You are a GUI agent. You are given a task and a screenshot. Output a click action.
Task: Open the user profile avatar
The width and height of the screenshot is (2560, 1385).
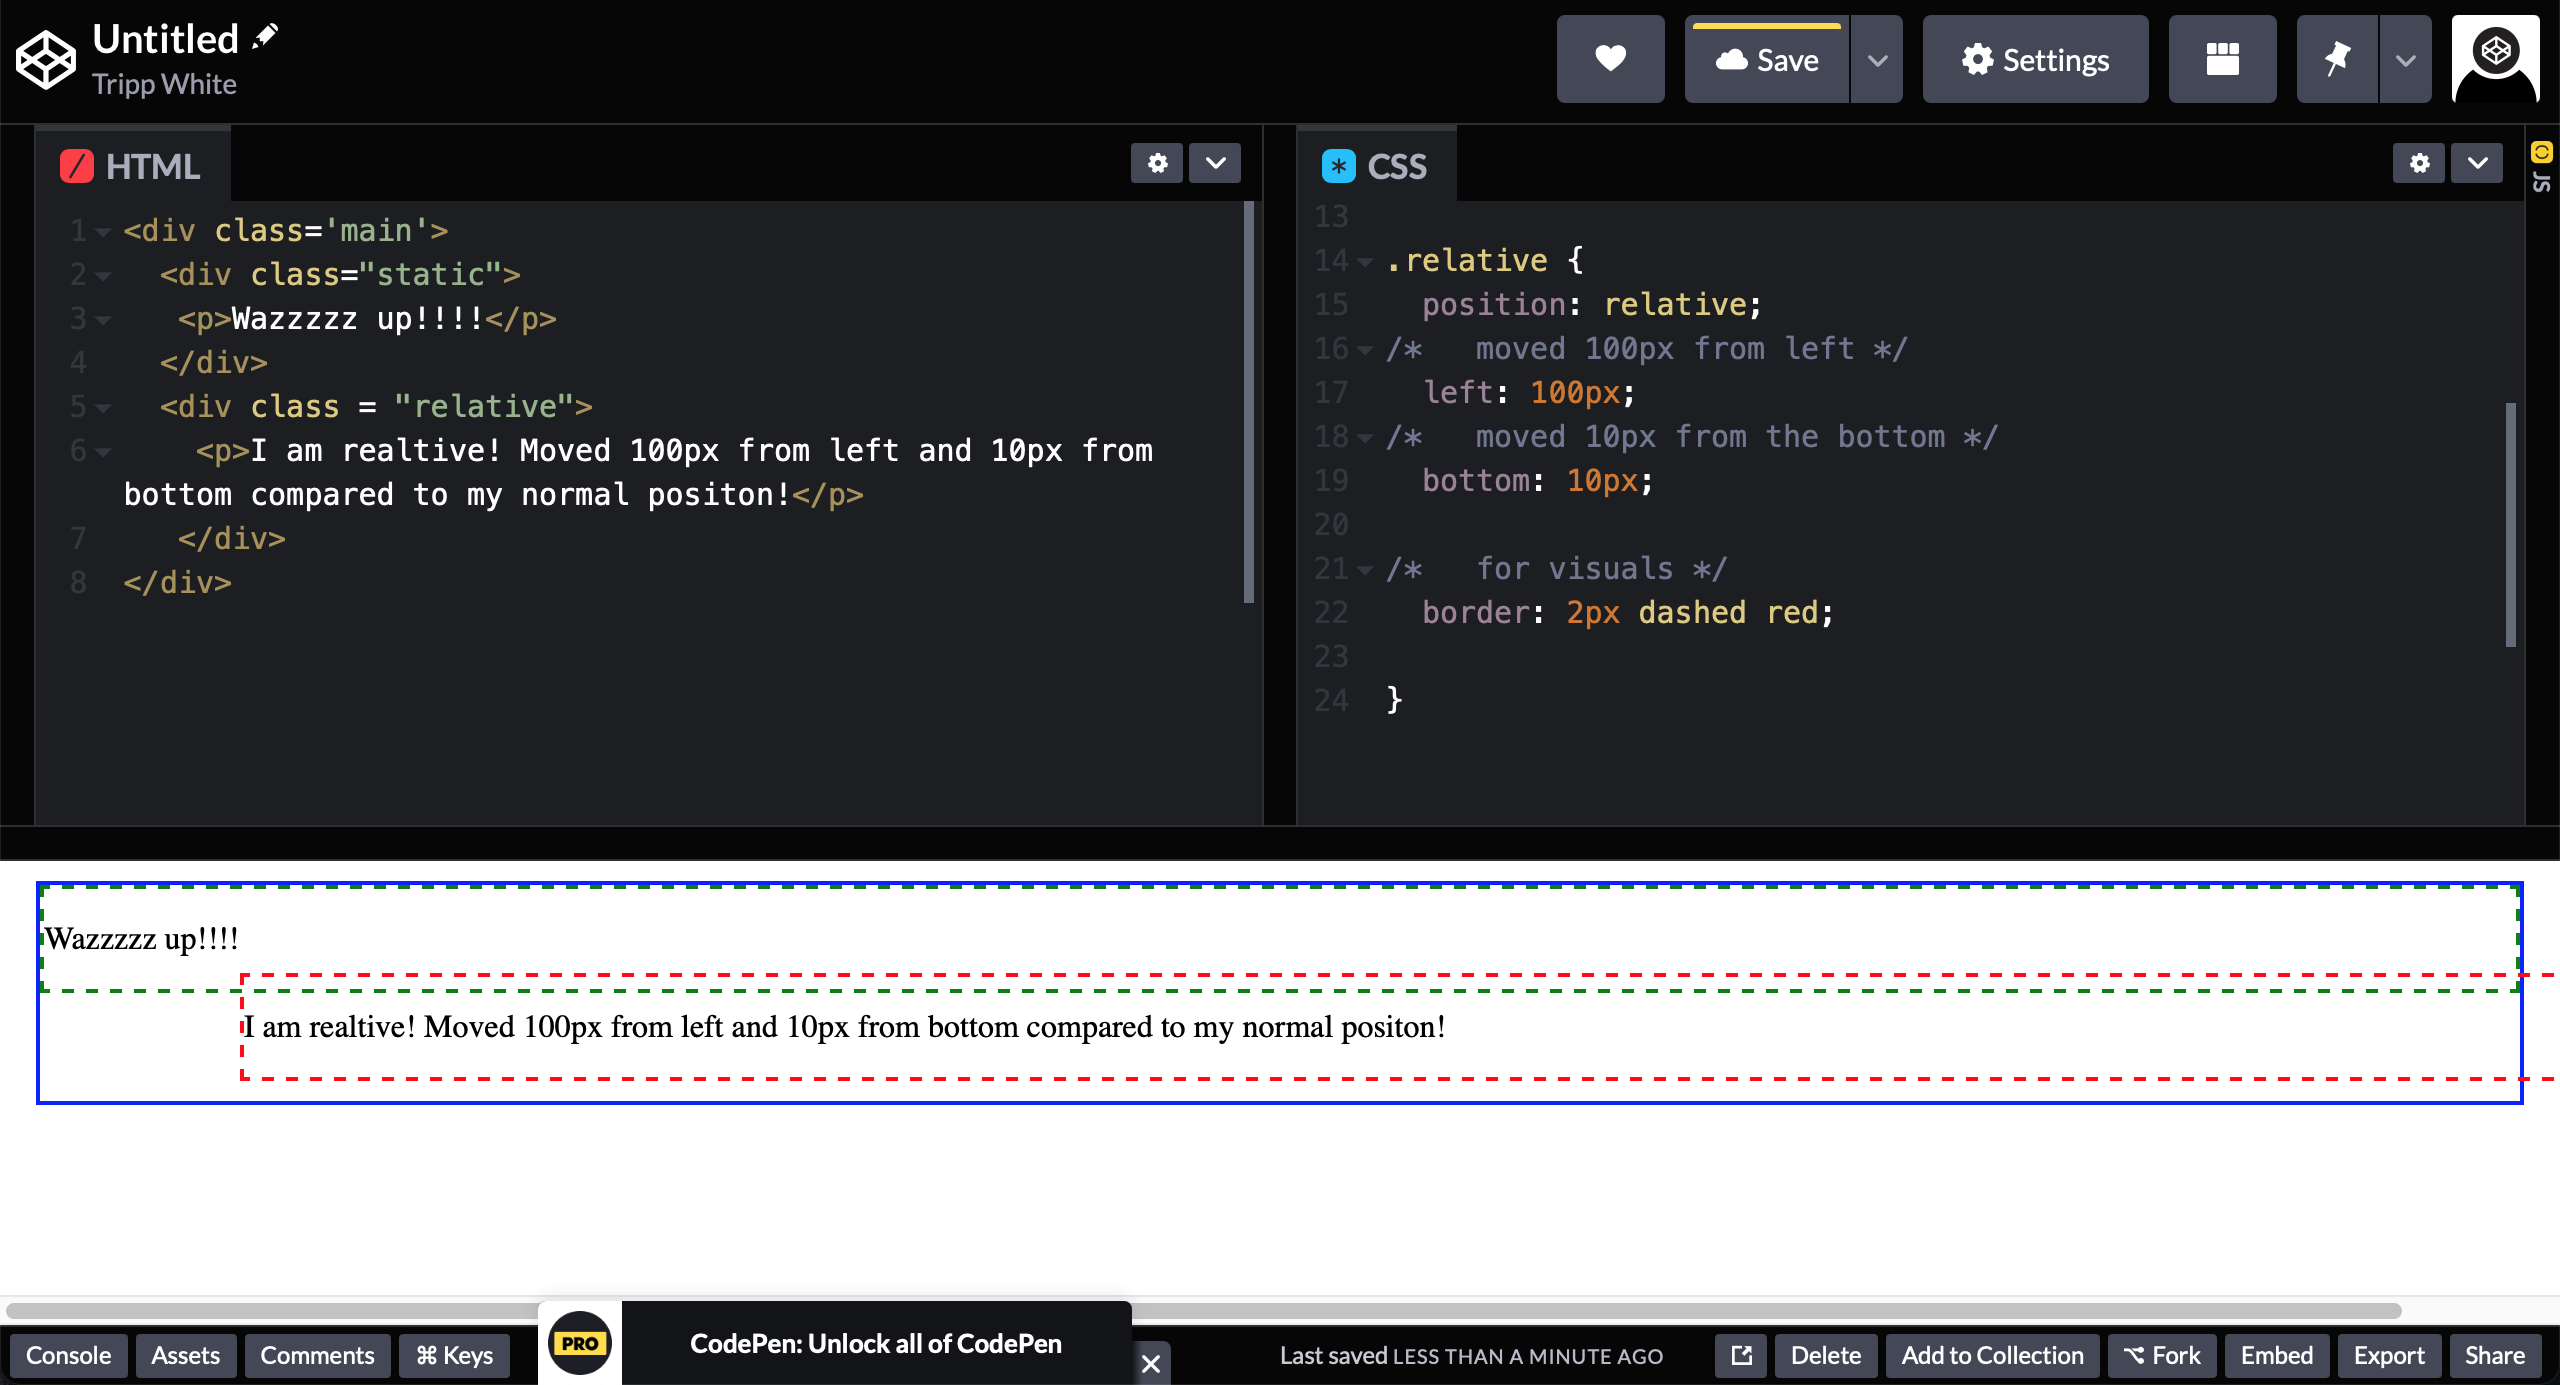click(x=2495, y=59)
